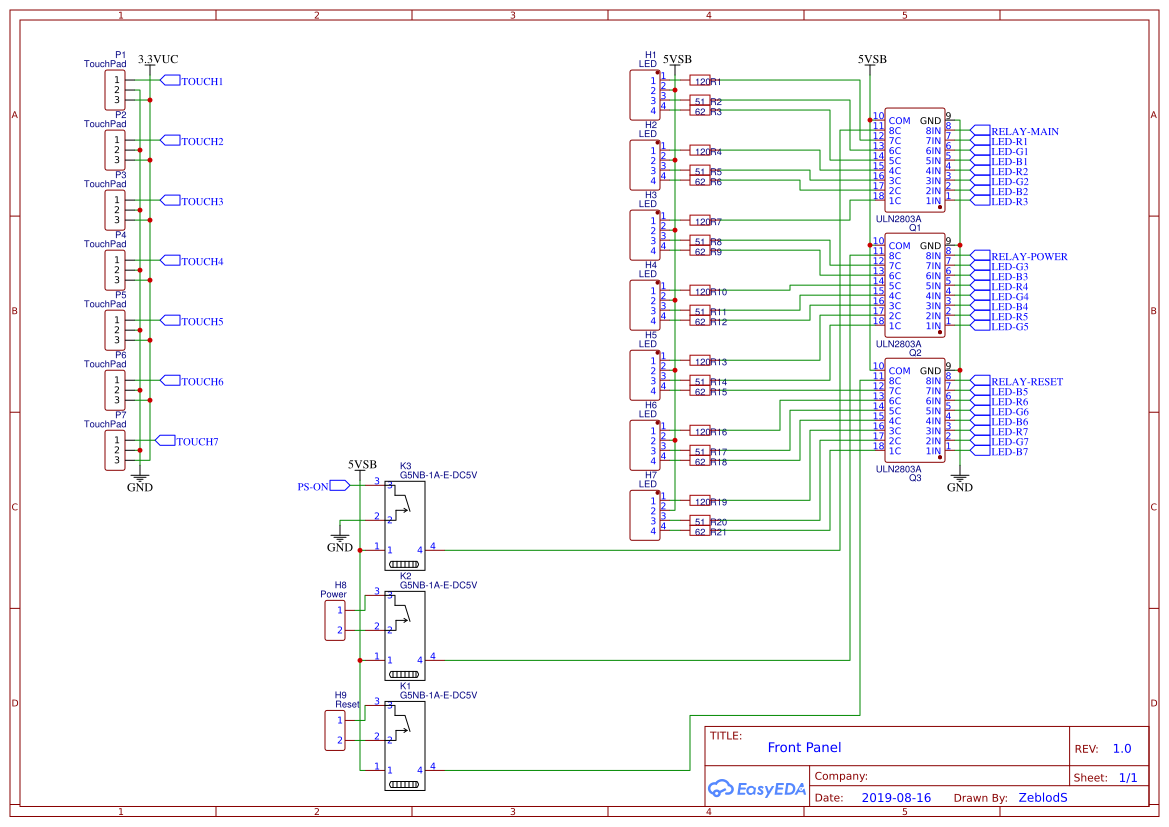Click the Front Panel title text
Viewport: 1169px width, 827px height.
804,747
